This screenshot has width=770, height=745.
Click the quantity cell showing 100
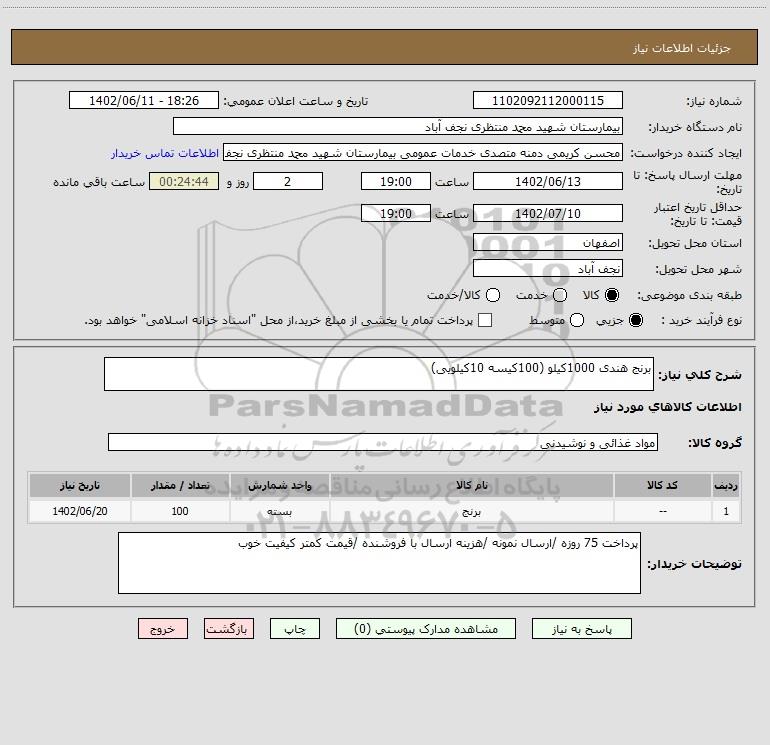180,511
